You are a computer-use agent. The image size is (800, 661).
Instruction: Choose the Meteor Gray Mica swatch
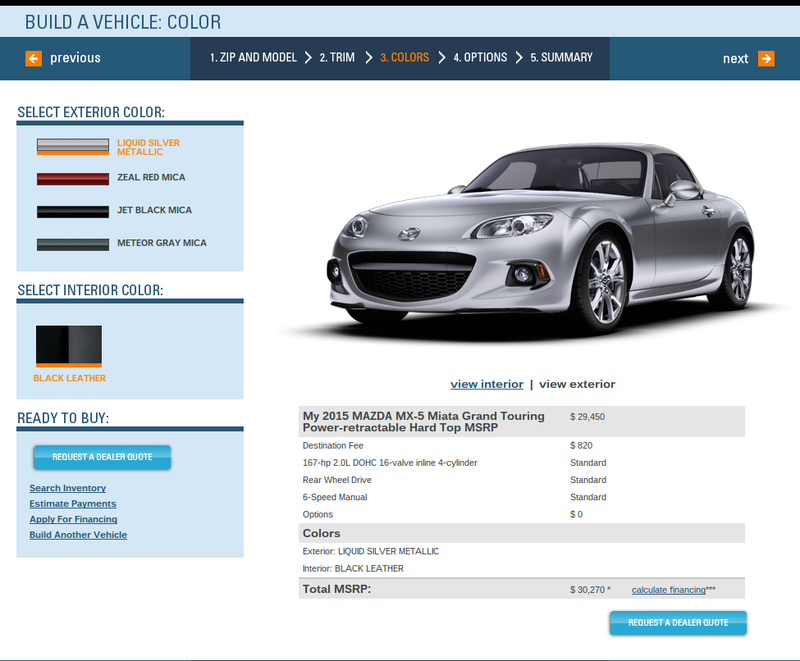(x=73, y=244)
